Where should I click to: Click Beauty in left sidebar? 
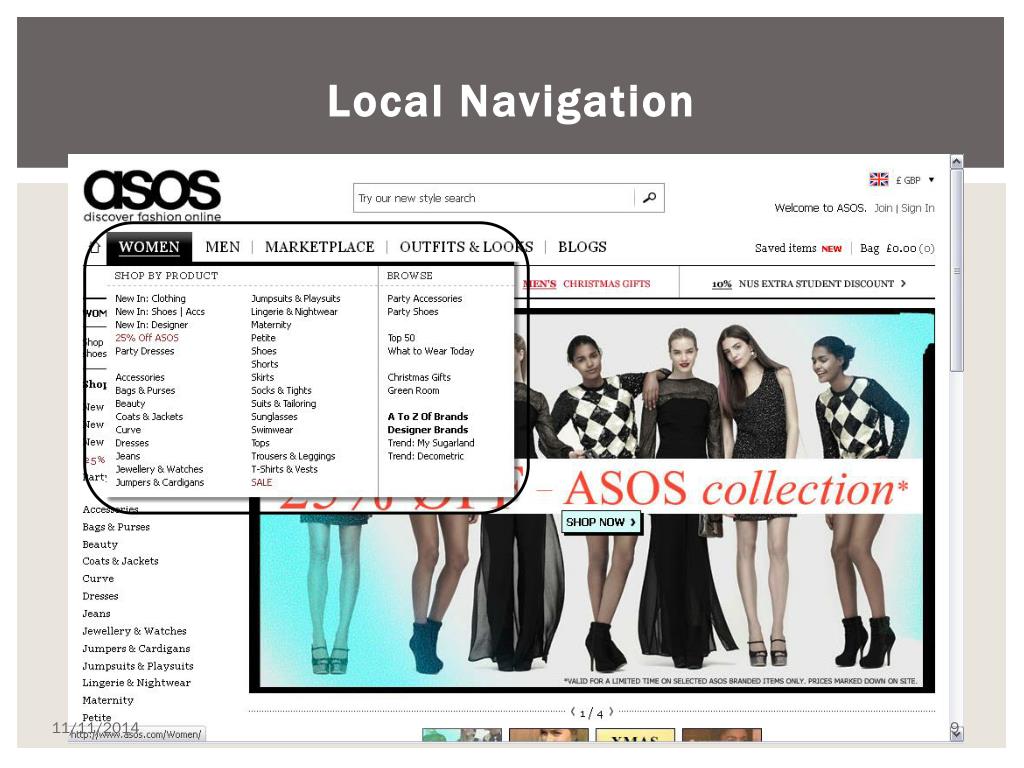click(100, 544)
